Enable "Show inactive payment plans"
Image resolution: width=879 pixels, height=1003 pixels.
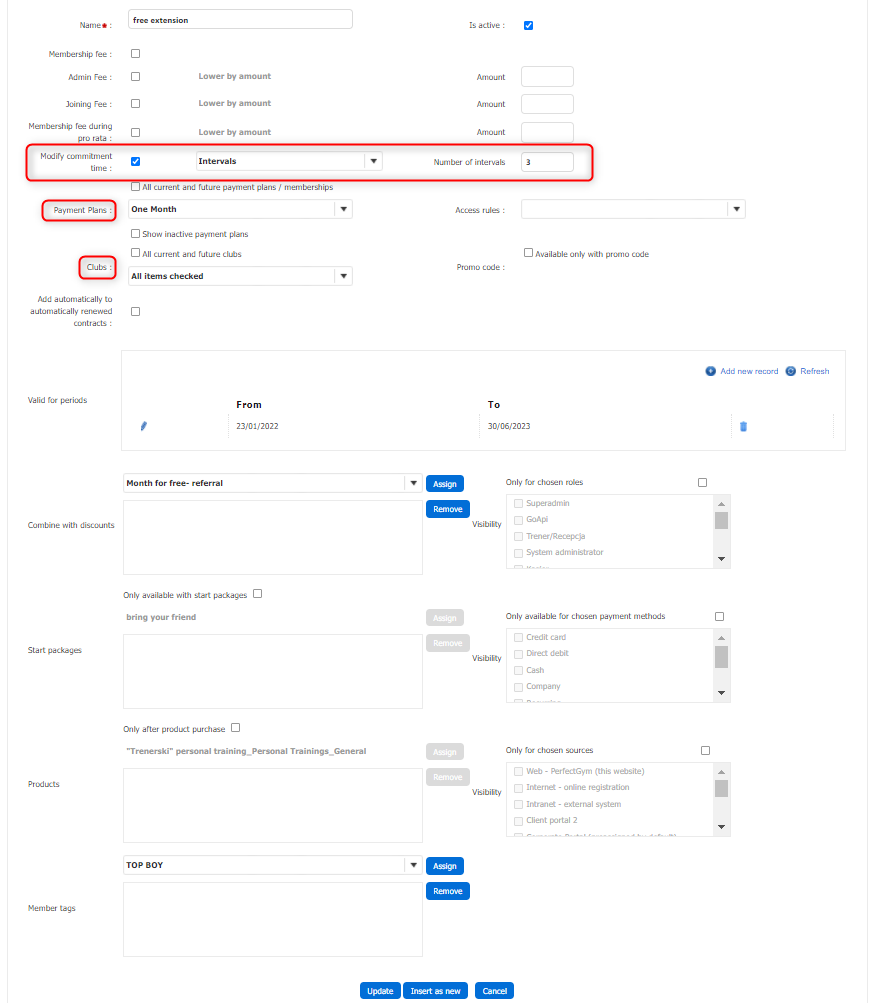135,233
